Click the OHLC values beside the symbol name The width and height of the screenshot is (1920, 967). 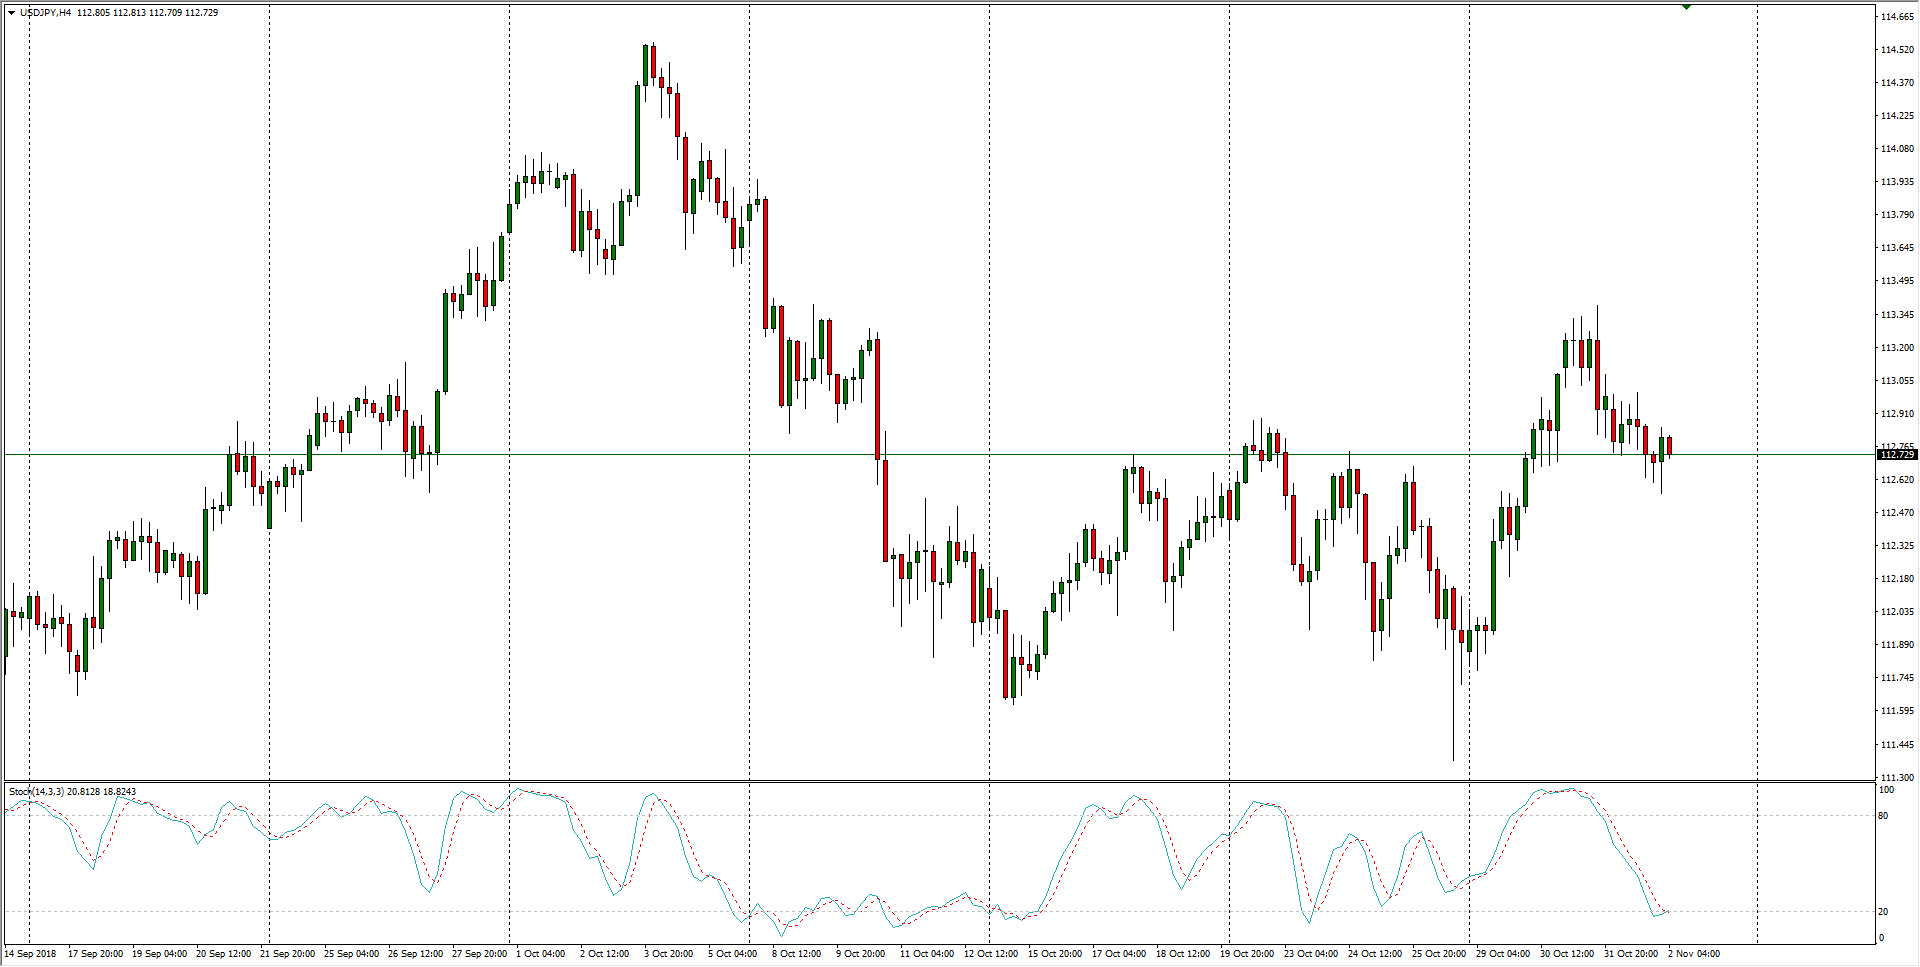[147, 13]
